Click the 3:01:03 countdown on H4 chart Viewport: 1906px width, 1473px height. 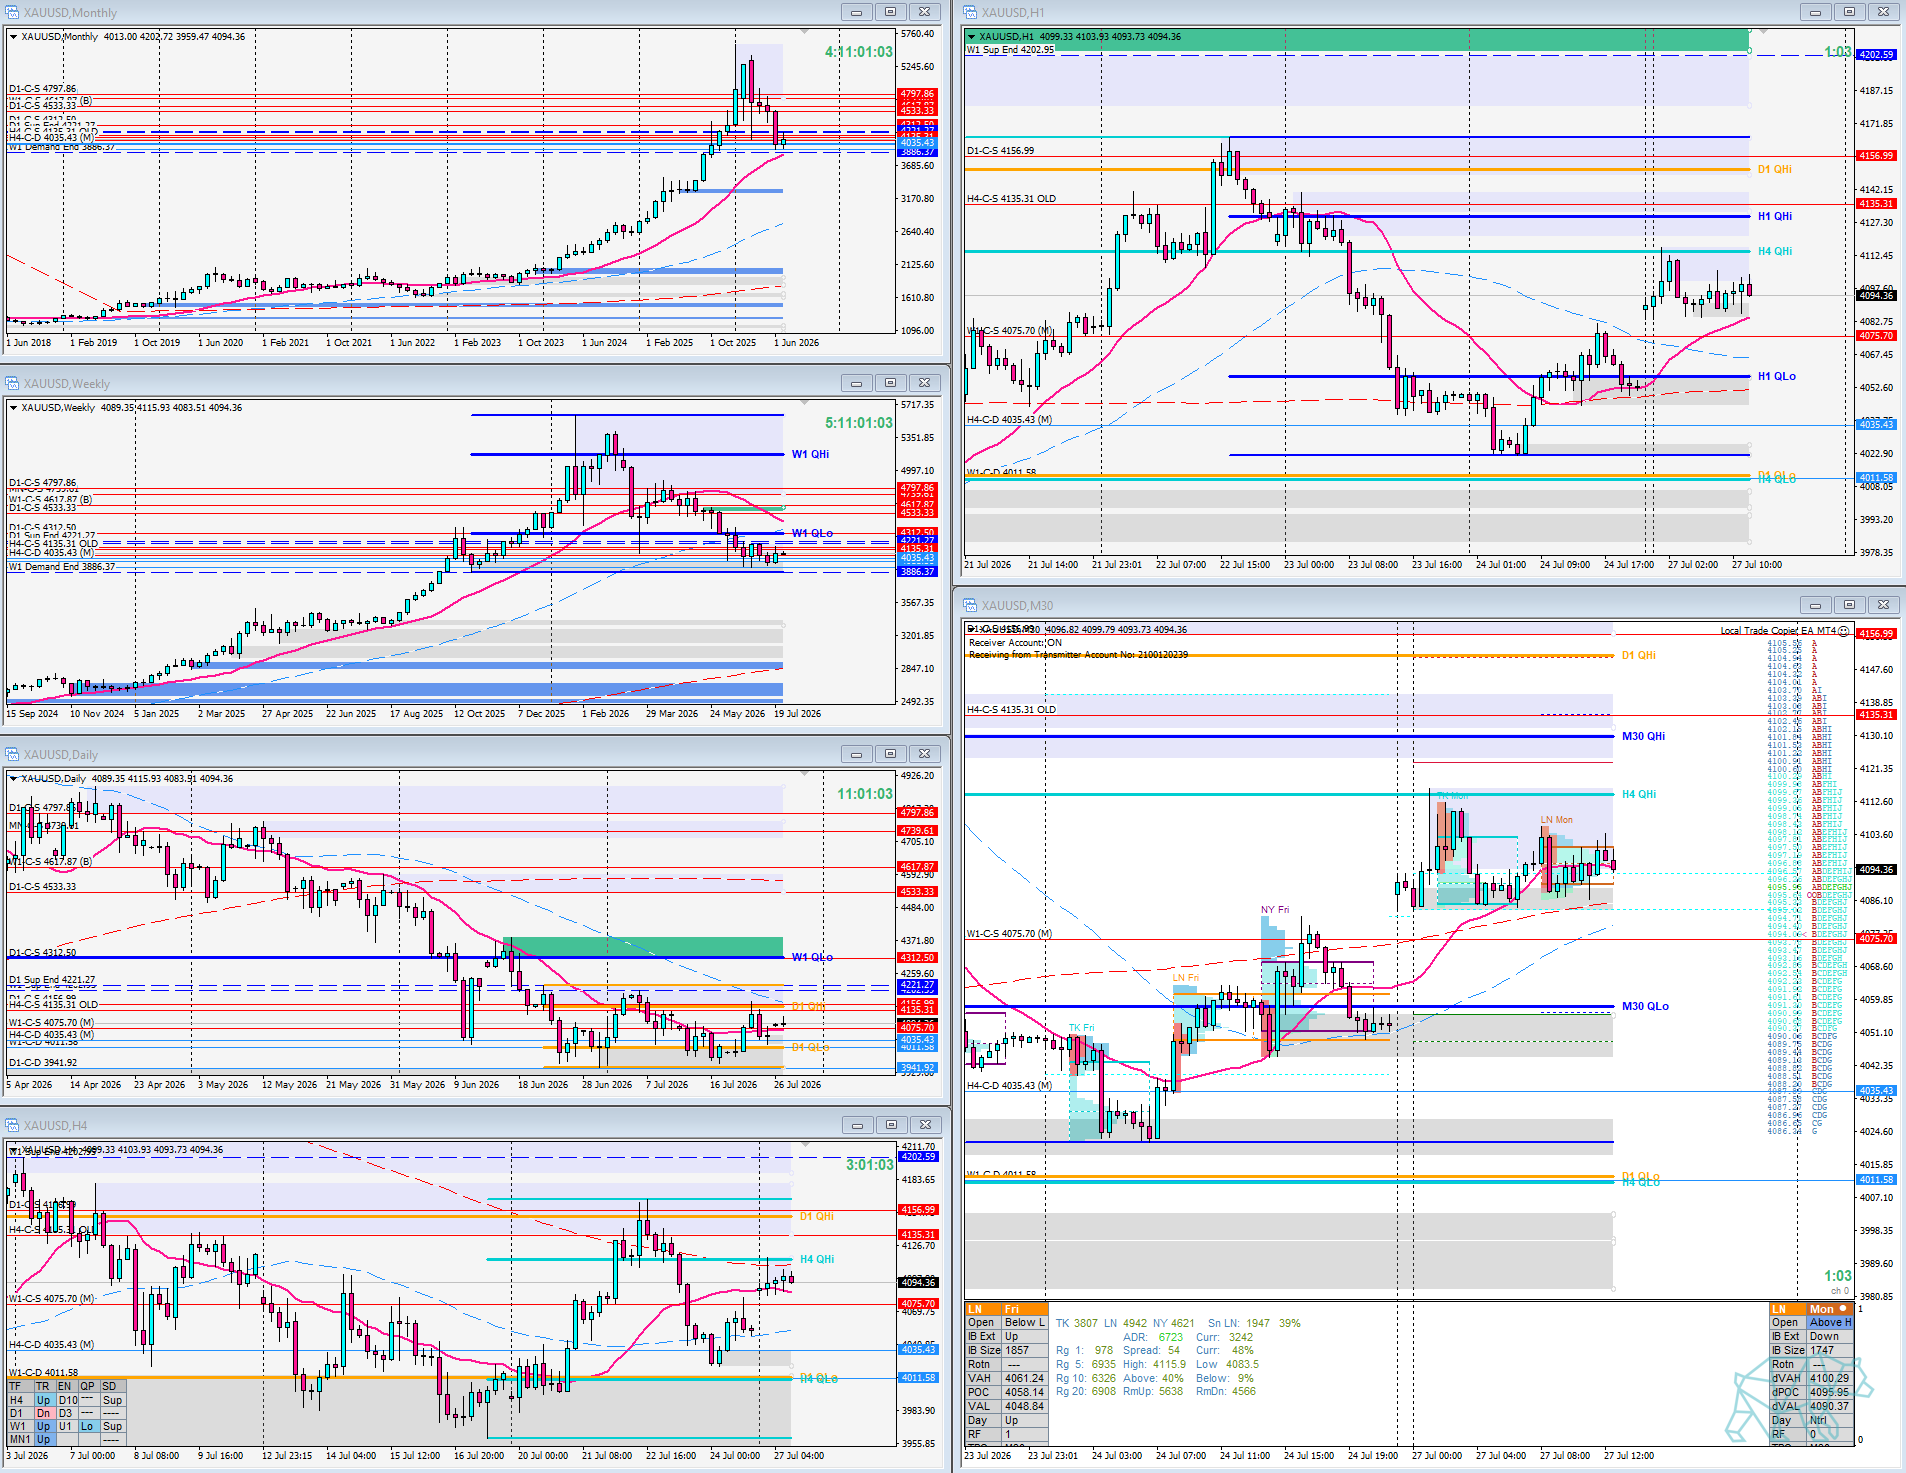pyautogui.click(x=870, y=1165)
